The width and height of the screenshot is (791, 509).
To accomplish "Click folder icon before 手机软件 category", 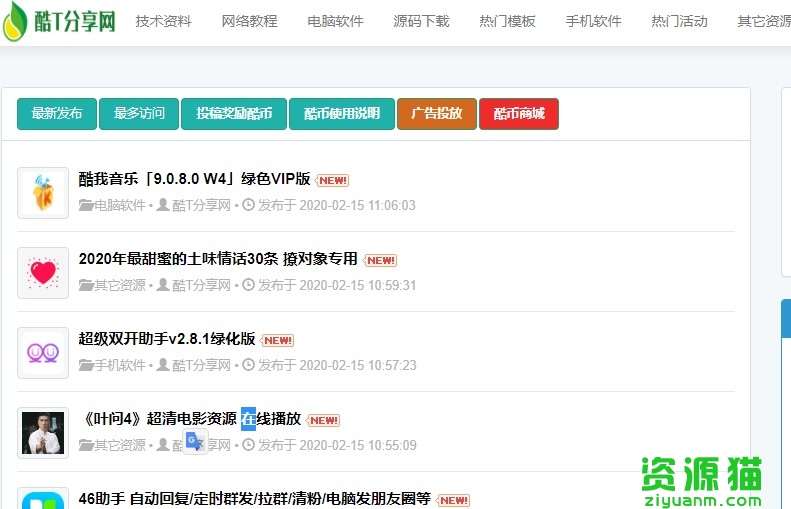I will click(86, 365).
